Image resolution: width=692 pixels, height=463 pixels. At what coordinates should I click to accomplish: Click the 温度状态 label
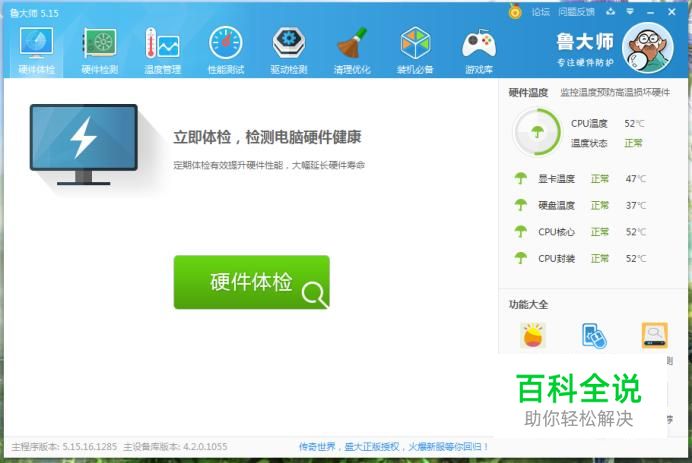[589, 143]
